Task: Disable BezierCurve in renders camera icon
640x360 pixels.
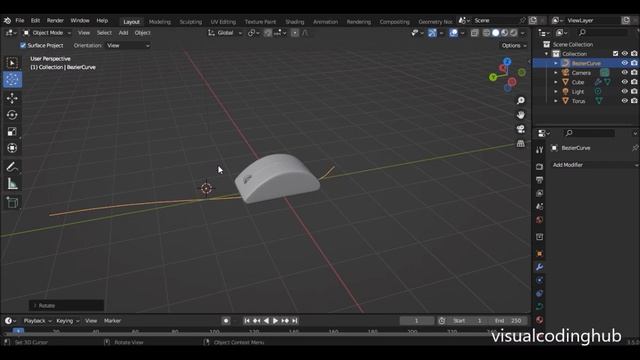Action: [634, 63]
